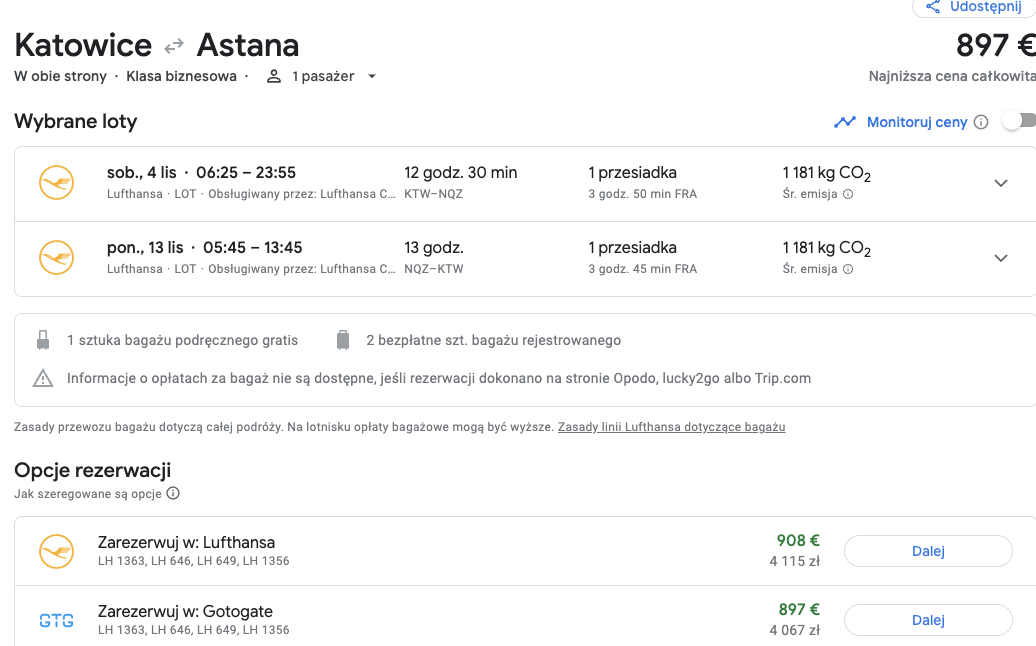Open the 1 pasażer dropdown arrow
The image size is (1036, 646).
(x=372, y=77)
